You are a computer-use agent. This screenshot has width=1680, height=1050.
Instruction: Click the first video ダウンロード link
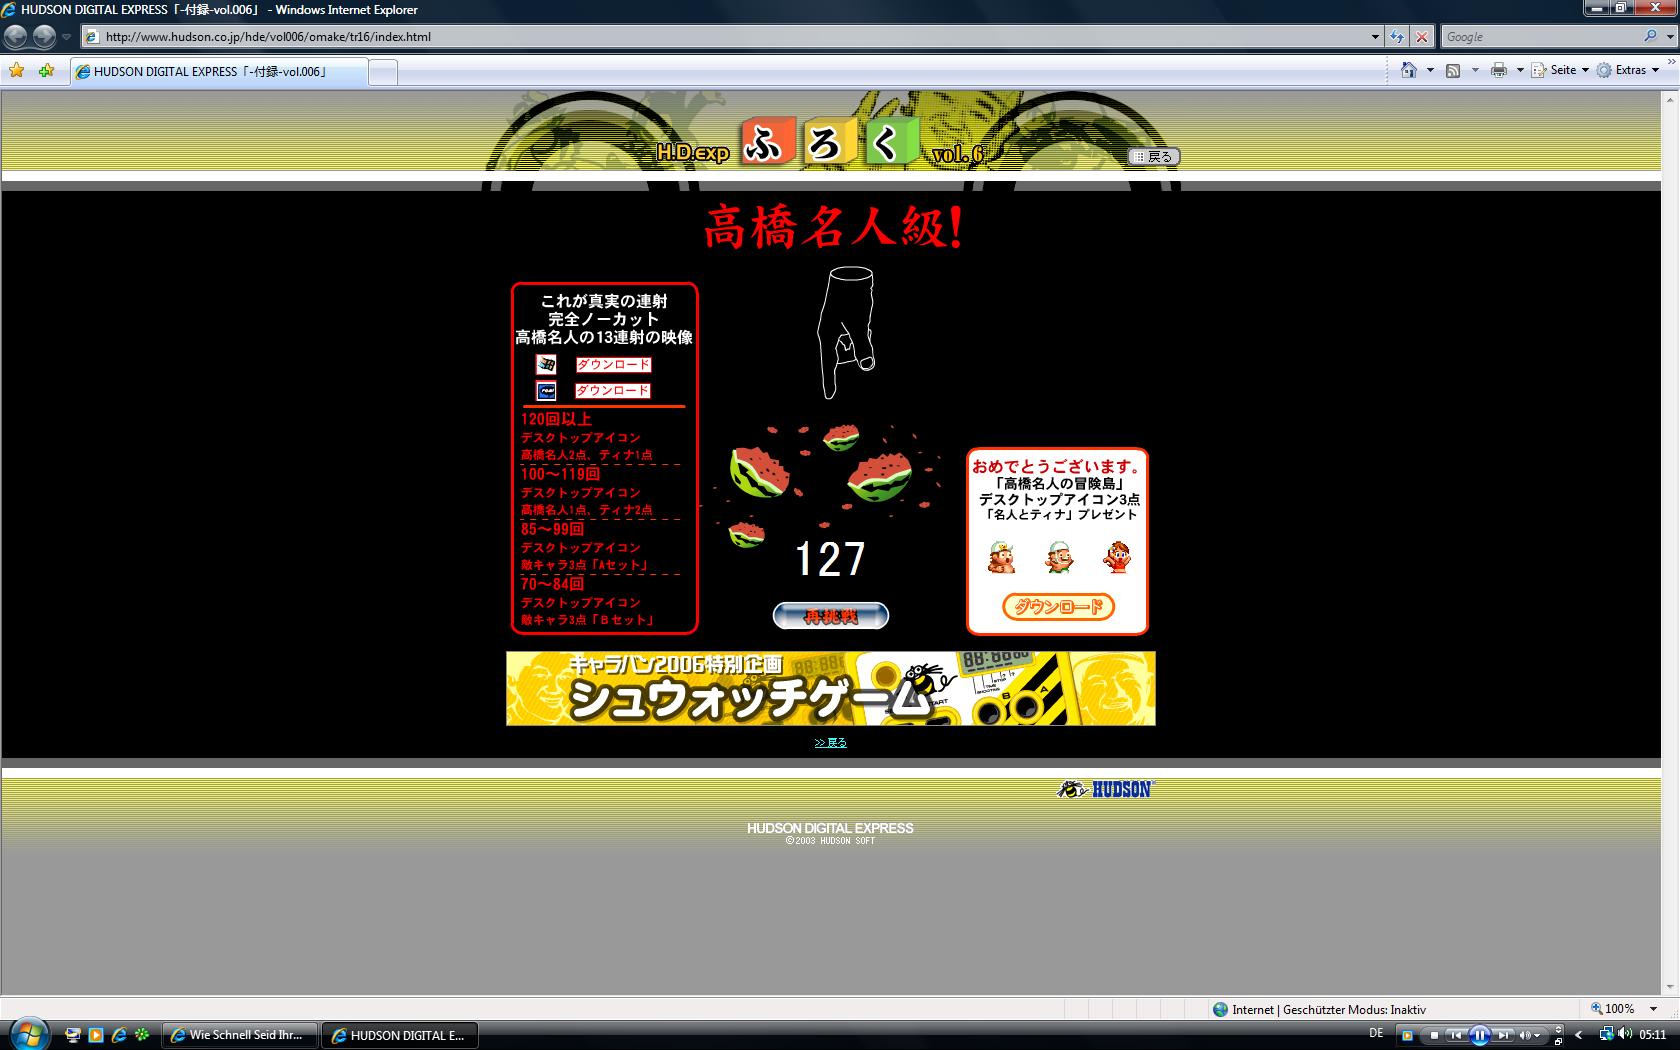613,365
